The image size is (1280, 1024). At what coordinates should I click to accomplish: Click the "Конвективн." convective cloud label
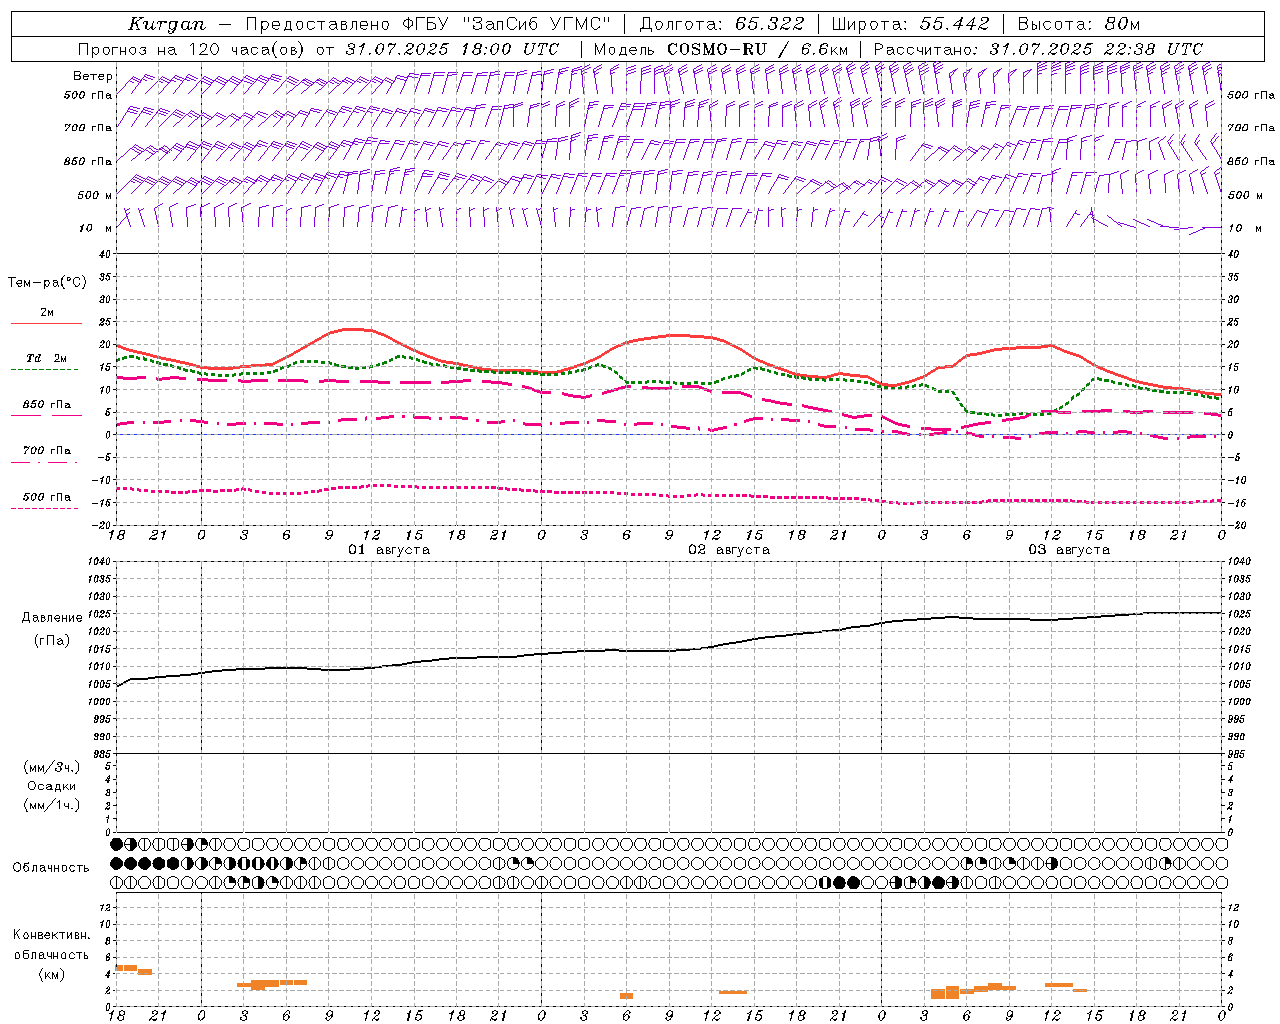(x=51, y=935)
